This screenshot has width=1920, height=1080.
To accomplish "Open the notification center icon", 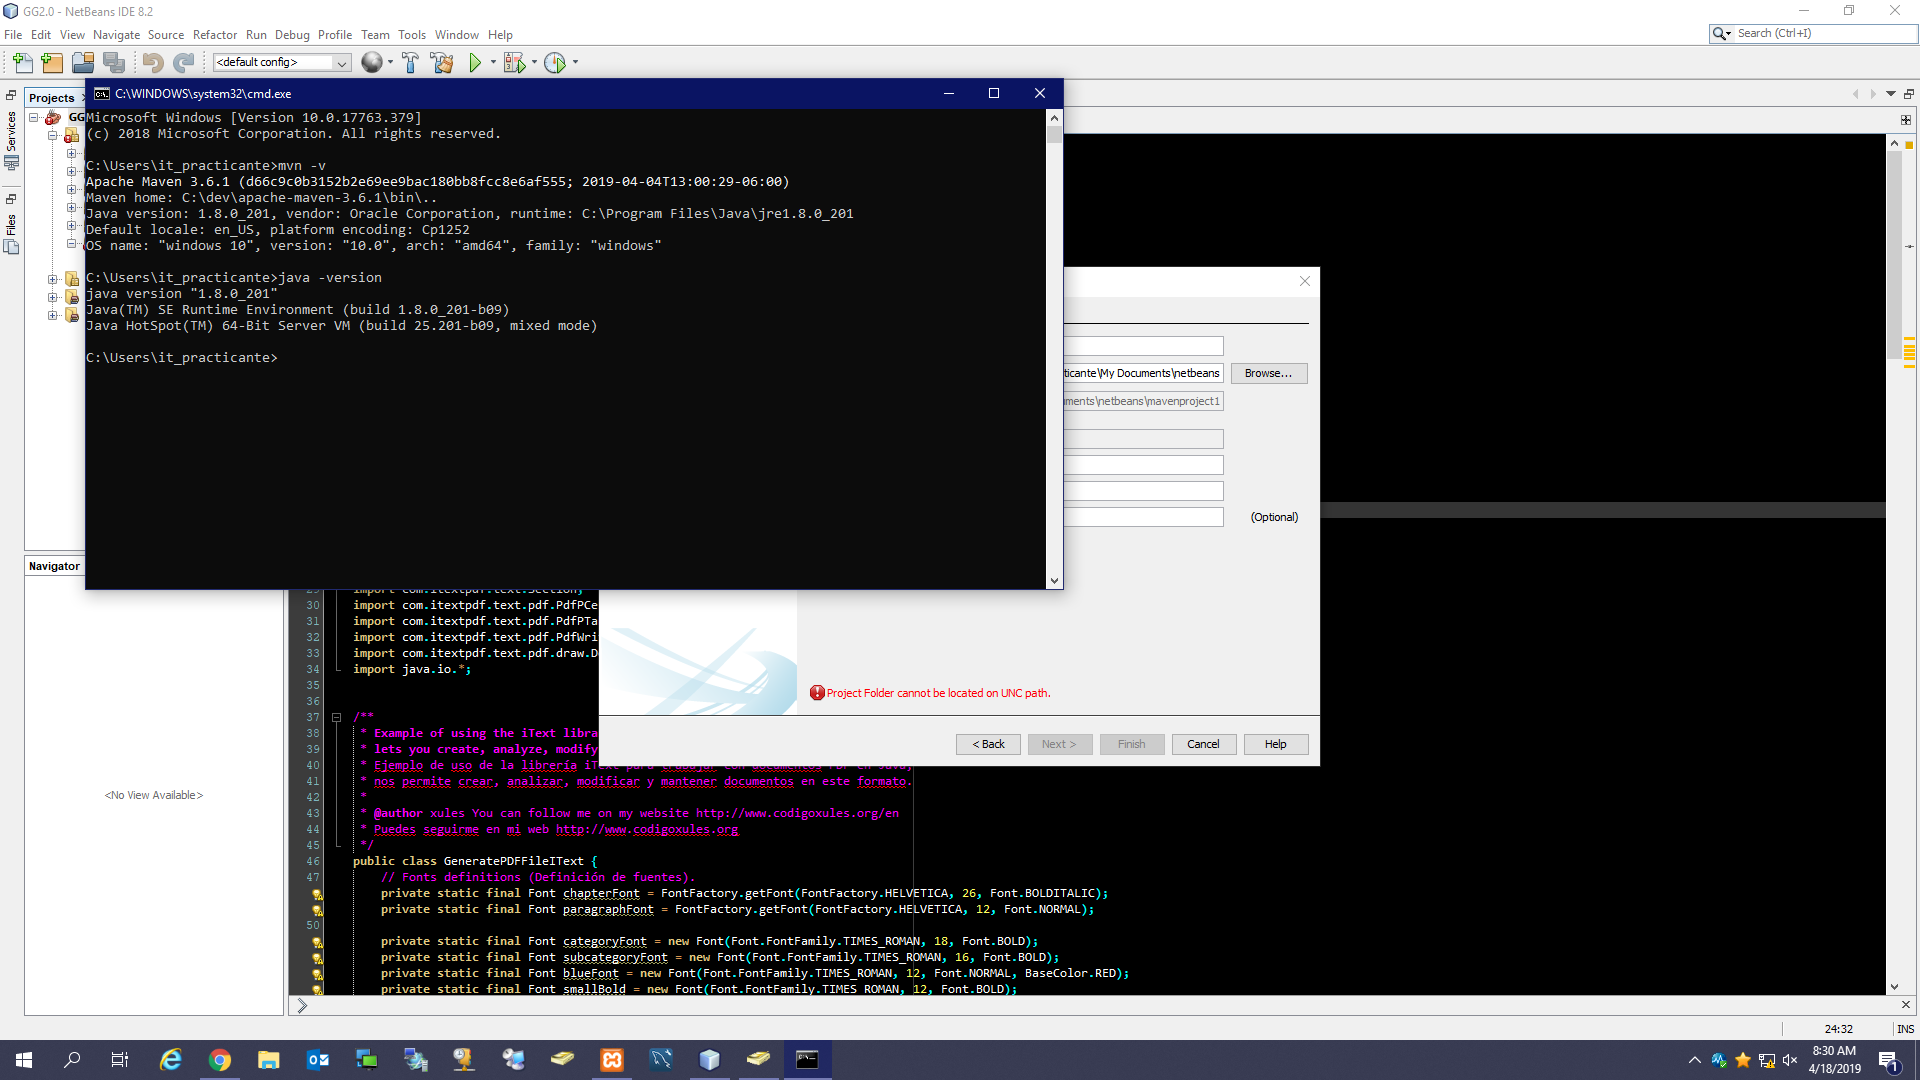I will (1889, 1060).
